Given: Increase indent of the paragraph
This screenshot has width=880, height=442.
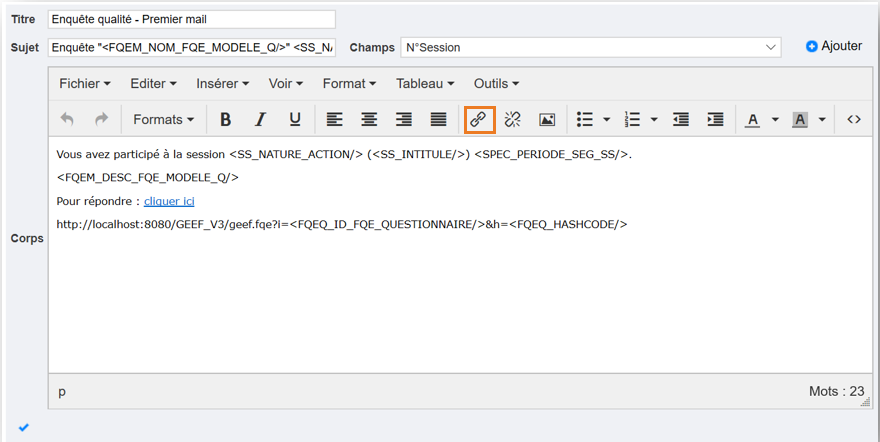Looking at the screenshot, I should point(715,119).
